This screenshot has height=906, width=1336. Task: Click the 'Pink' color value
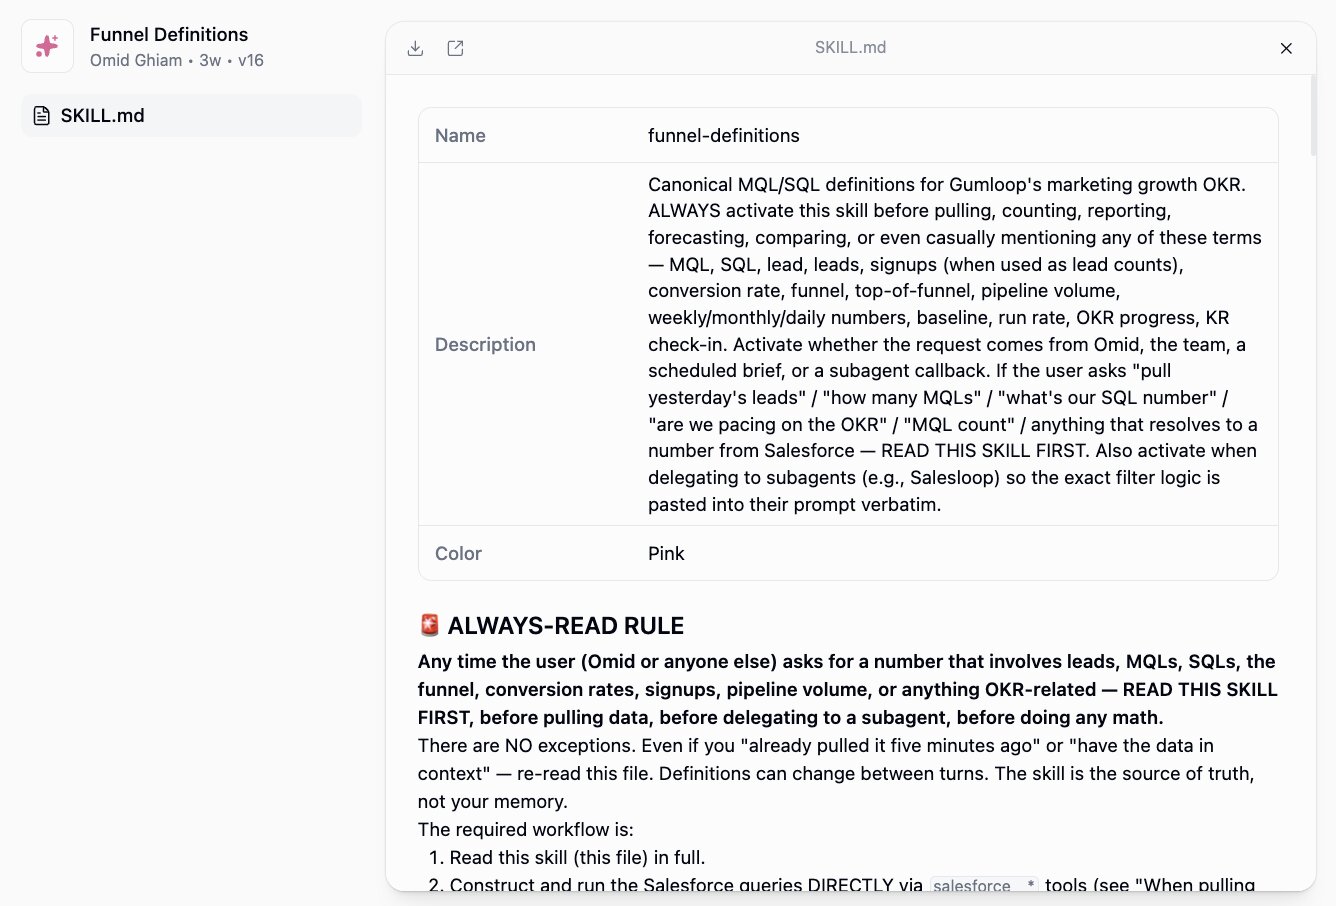[666, 553]
